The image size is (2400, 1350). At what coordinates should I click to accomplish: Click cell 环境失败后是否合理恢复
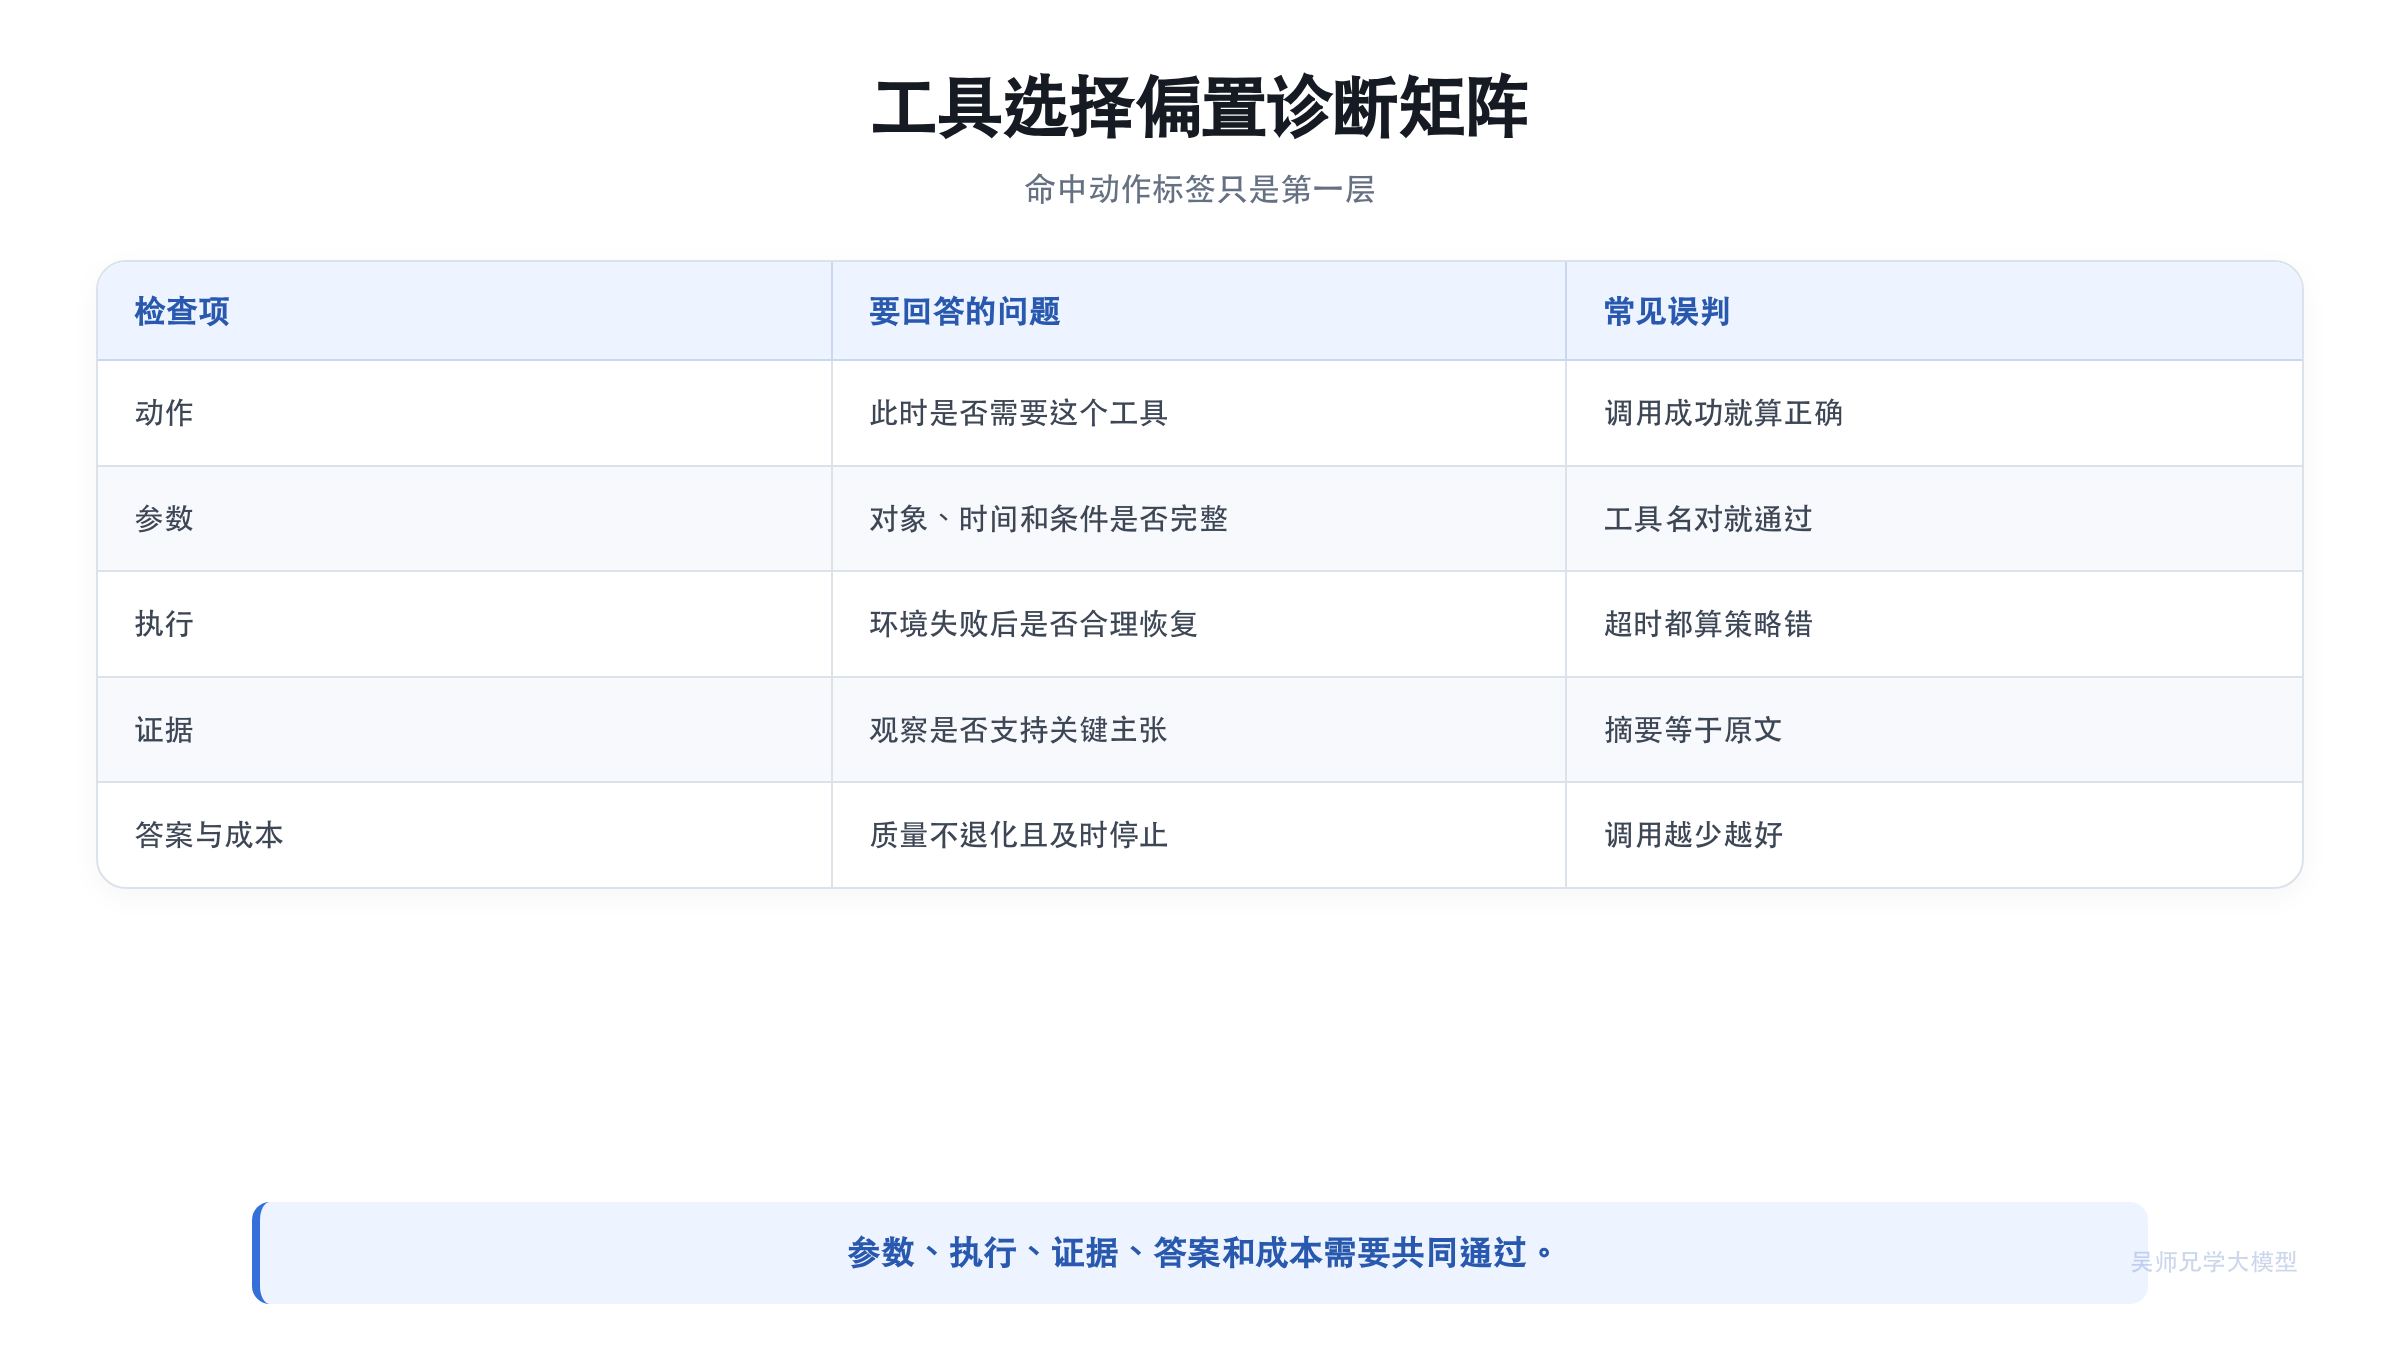click(1199, 624)
